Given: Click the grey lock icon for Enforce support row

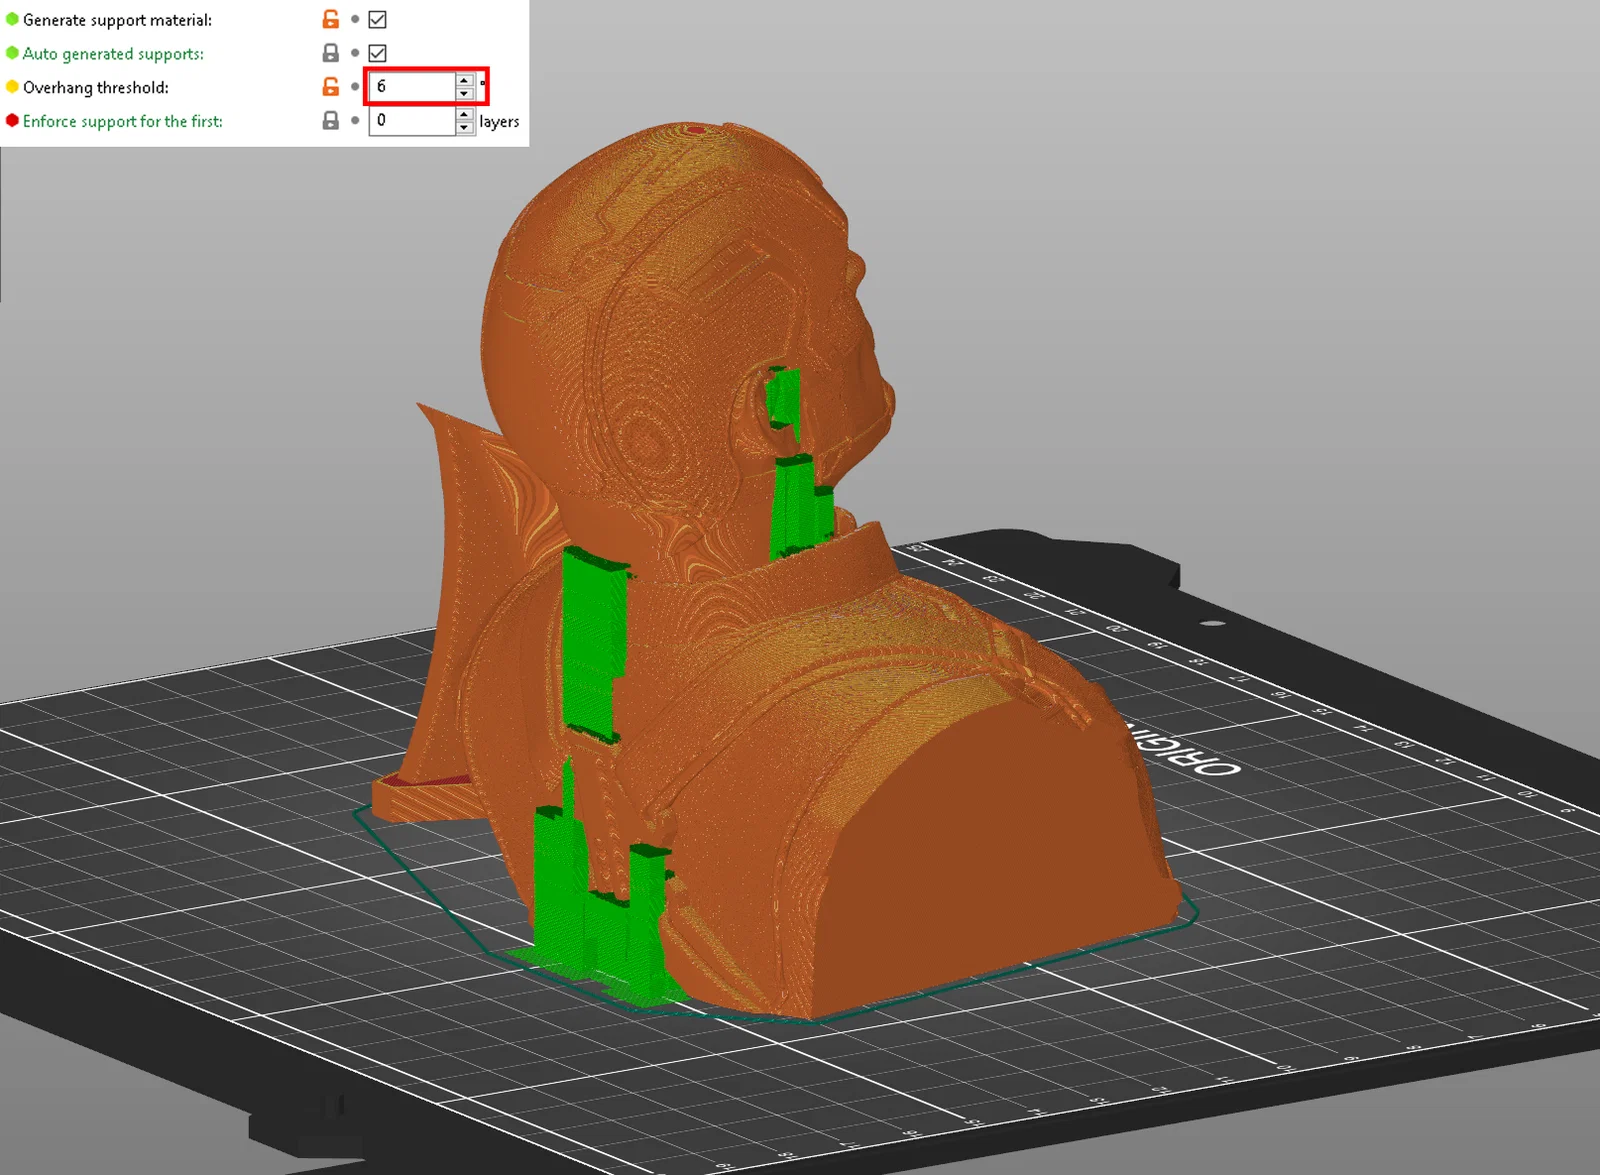Looking at the screenshot, I should point(330,121).
